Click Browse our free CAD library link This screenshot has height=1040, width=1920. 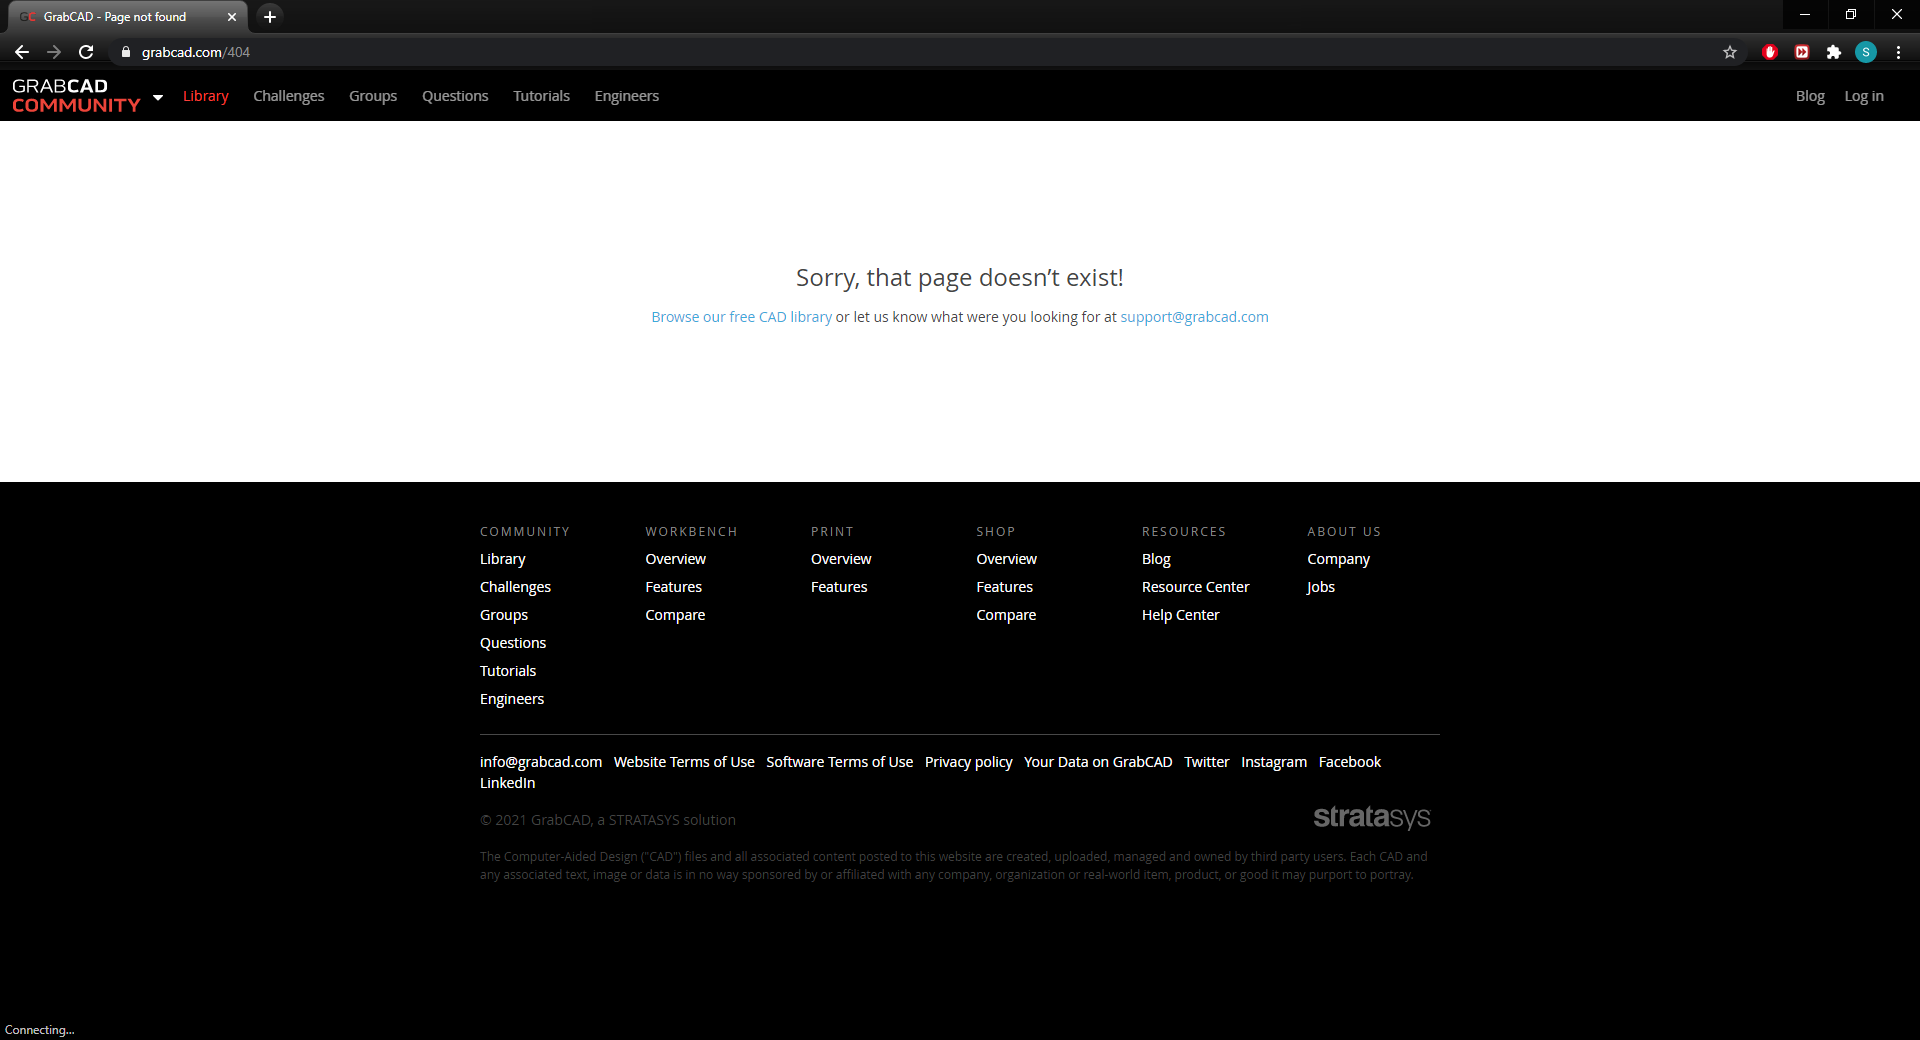(x=742, y=317)
